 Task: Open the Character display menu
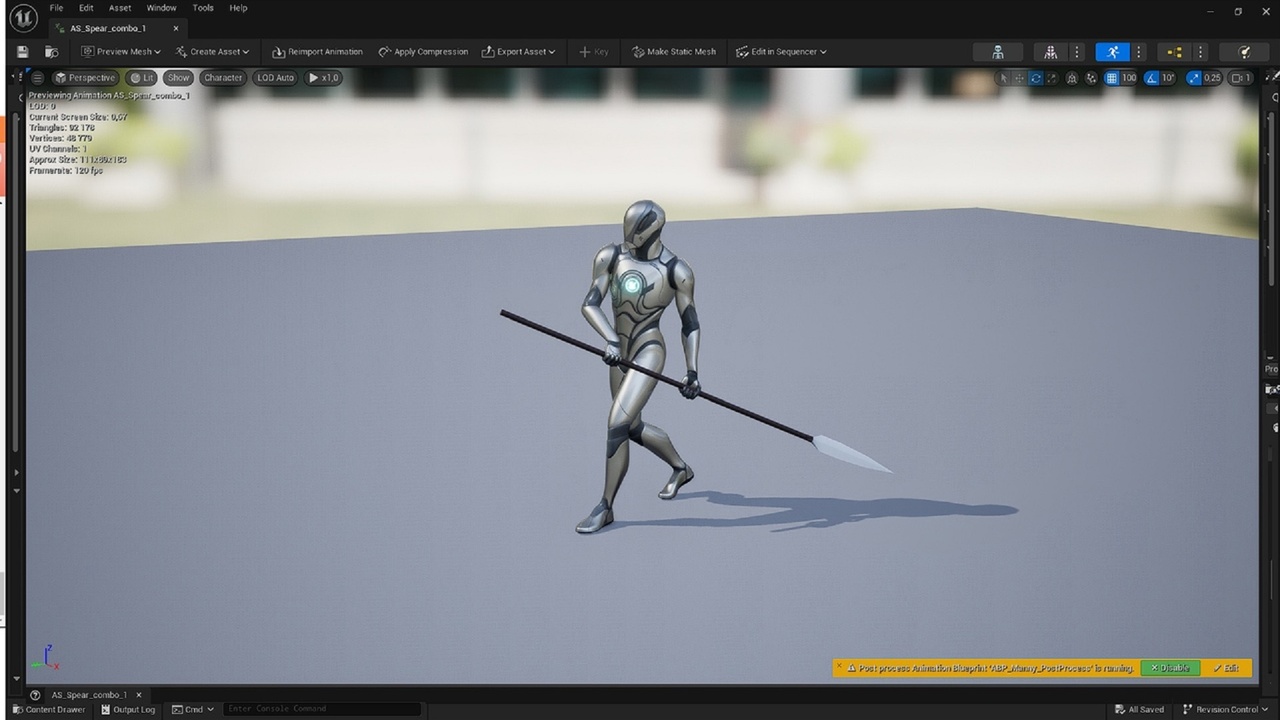click(x=223, y=78)
